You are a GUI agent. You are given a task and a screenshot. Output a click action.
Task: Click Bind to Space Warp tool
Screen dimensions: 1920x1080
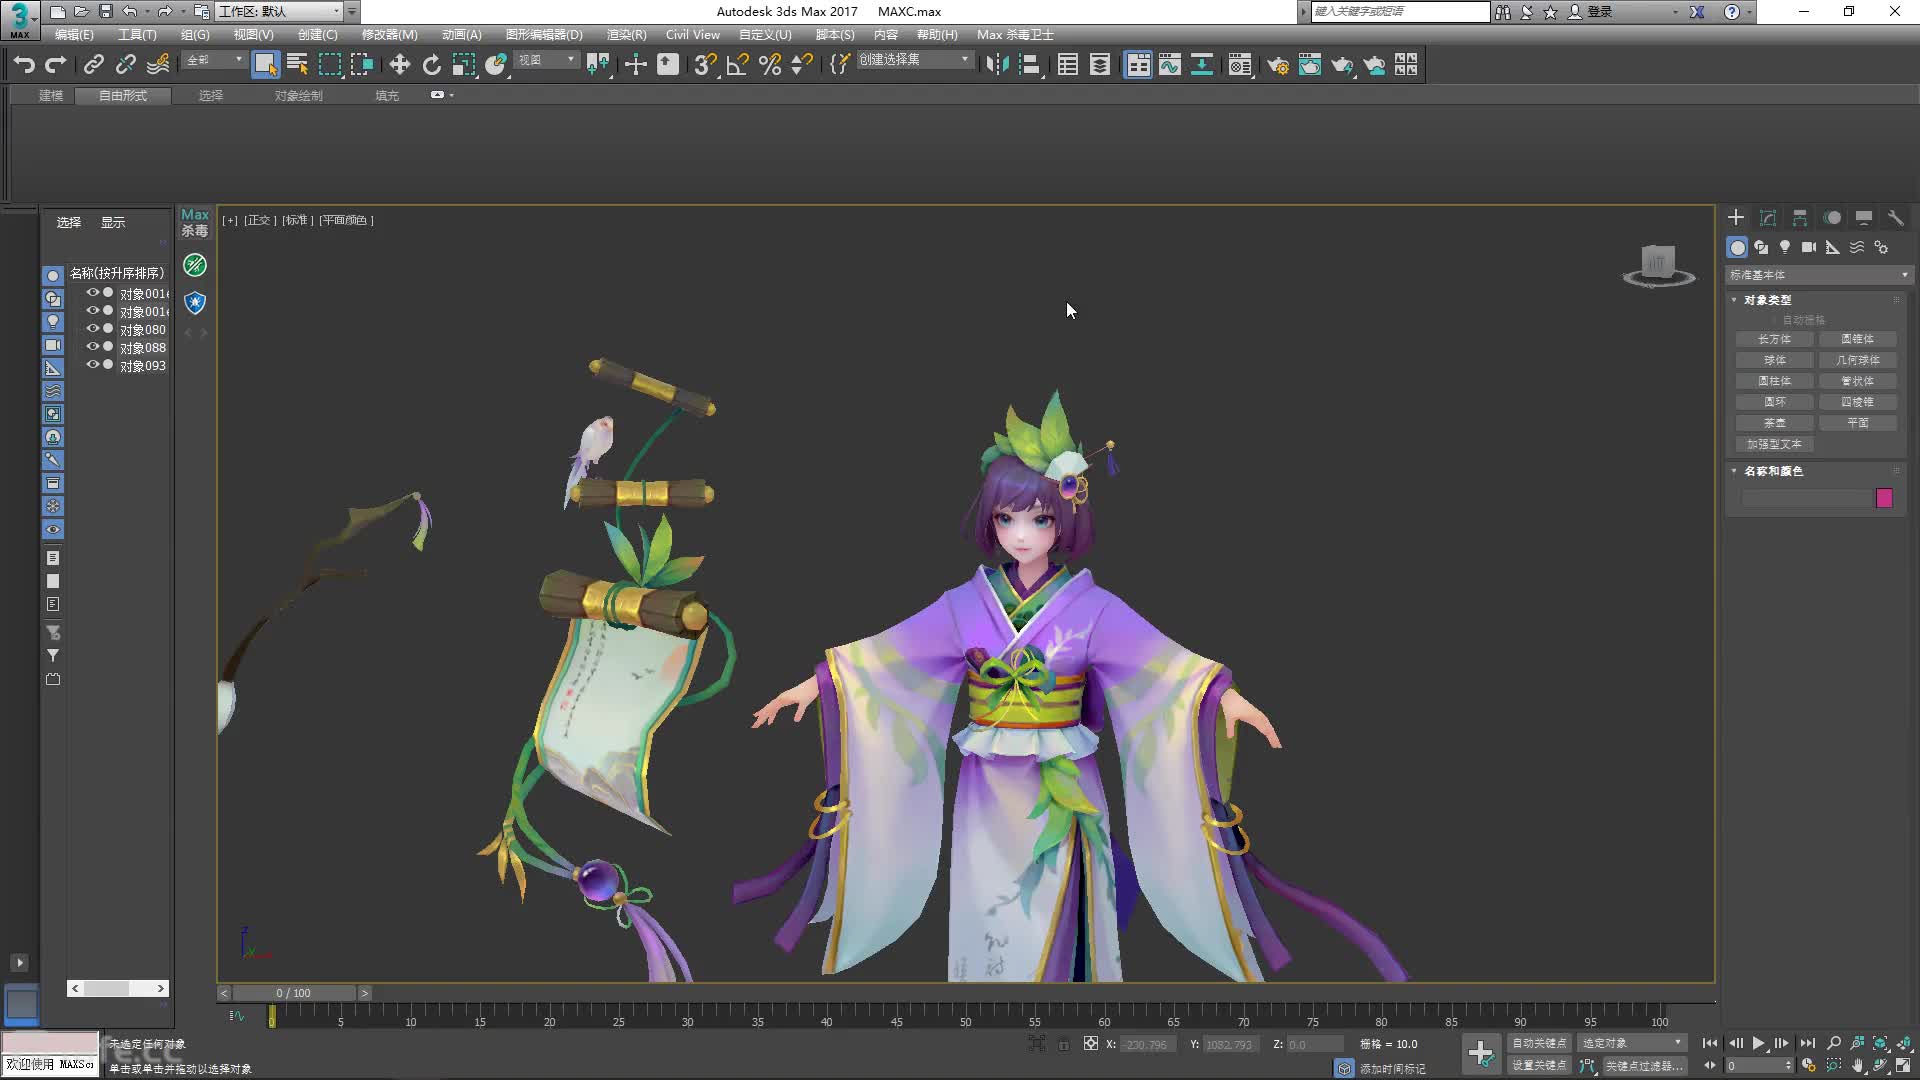[x=158, y=65]
